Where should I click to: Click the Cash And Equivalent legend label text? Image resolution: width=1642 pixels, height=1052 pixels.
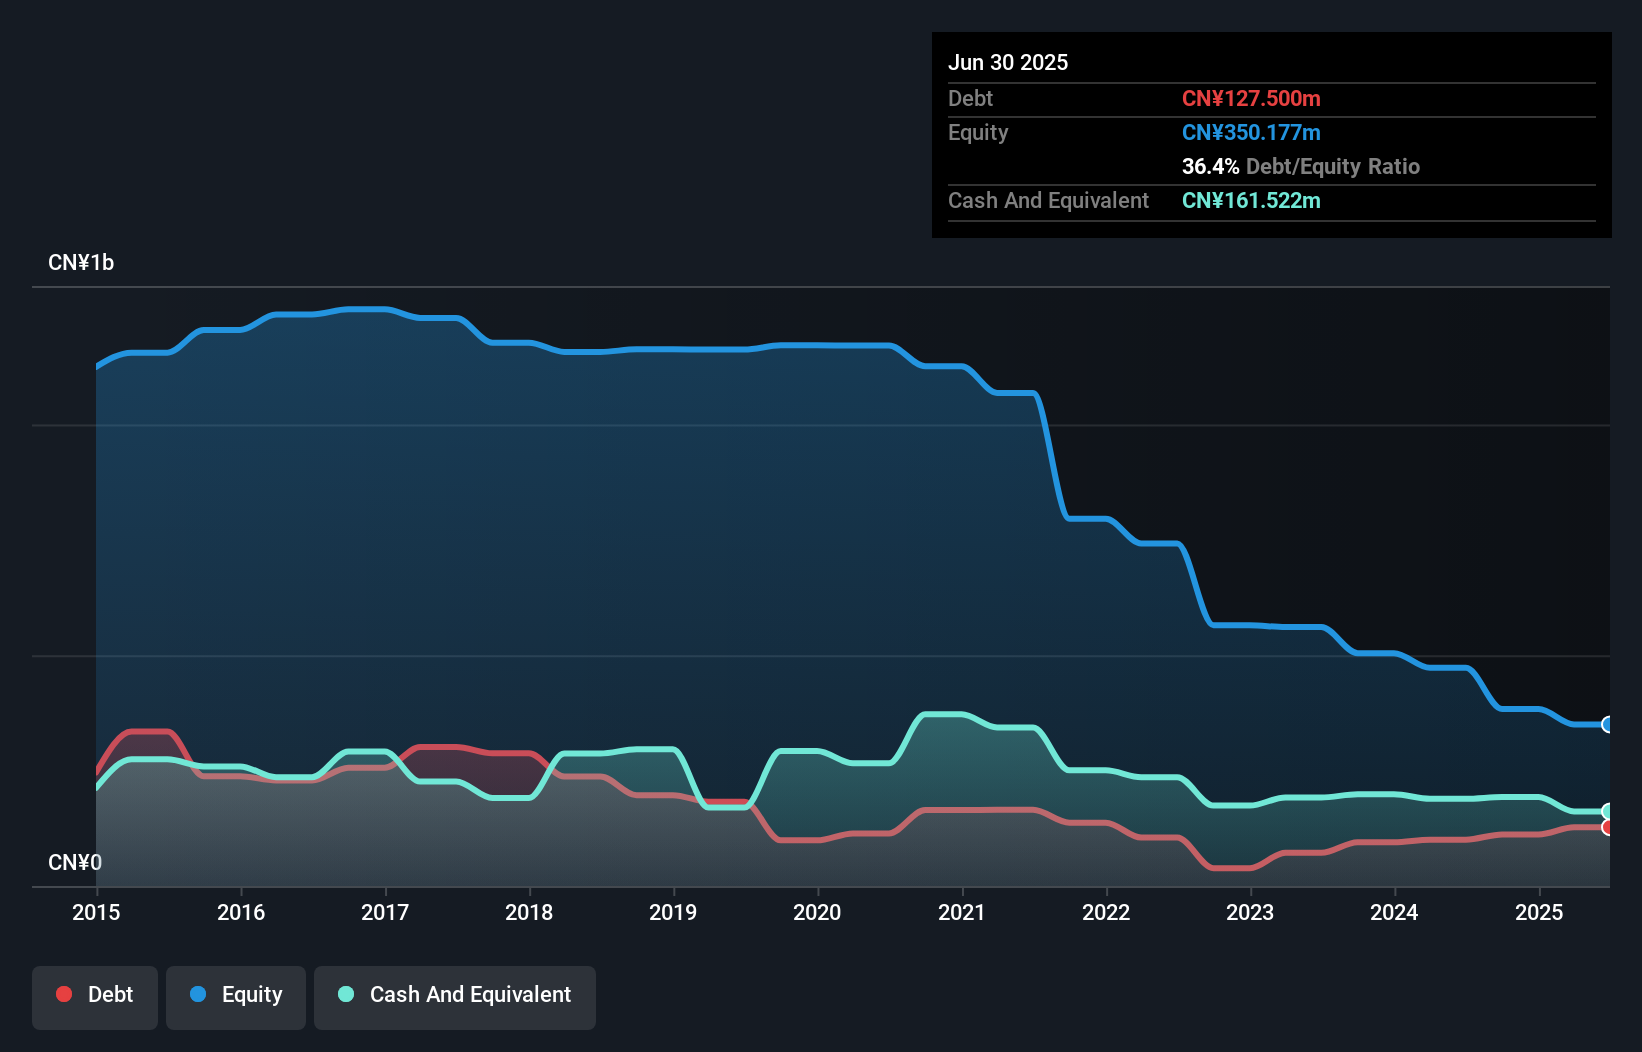pyautogui.click(x=471, y=995)
